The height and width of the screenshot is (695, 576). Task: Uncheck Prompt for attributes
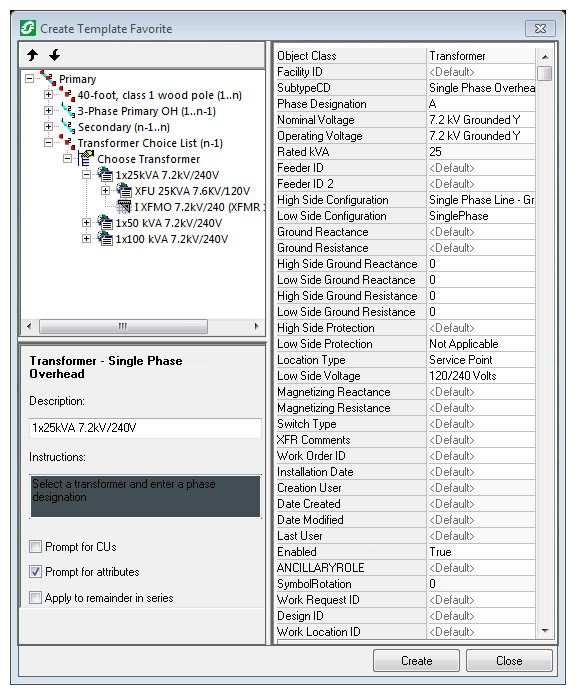(35, 572)
